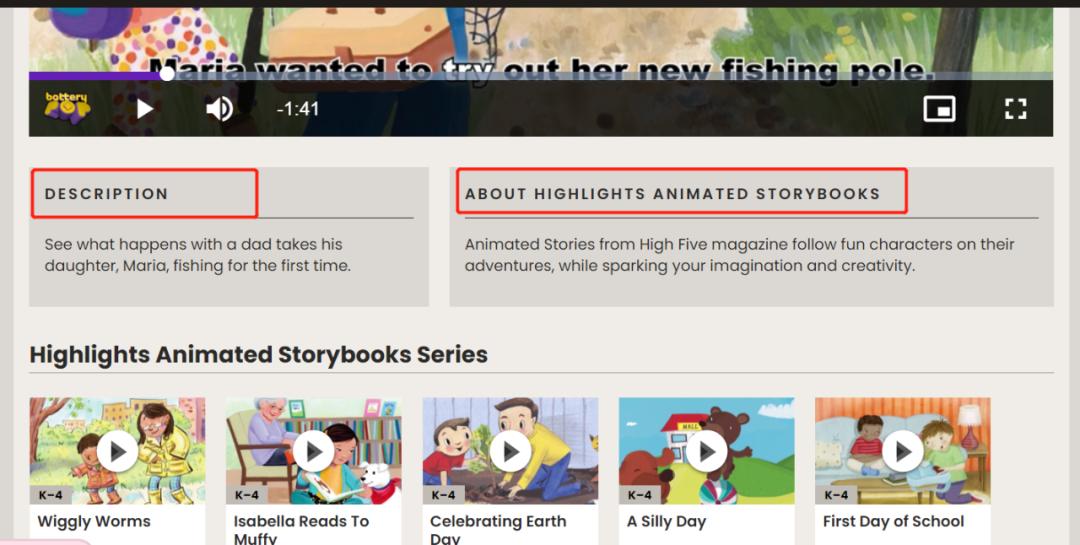Open the A Silly Day title link
Viewport: 1080px width, 545px height.
tap(666, 521)
